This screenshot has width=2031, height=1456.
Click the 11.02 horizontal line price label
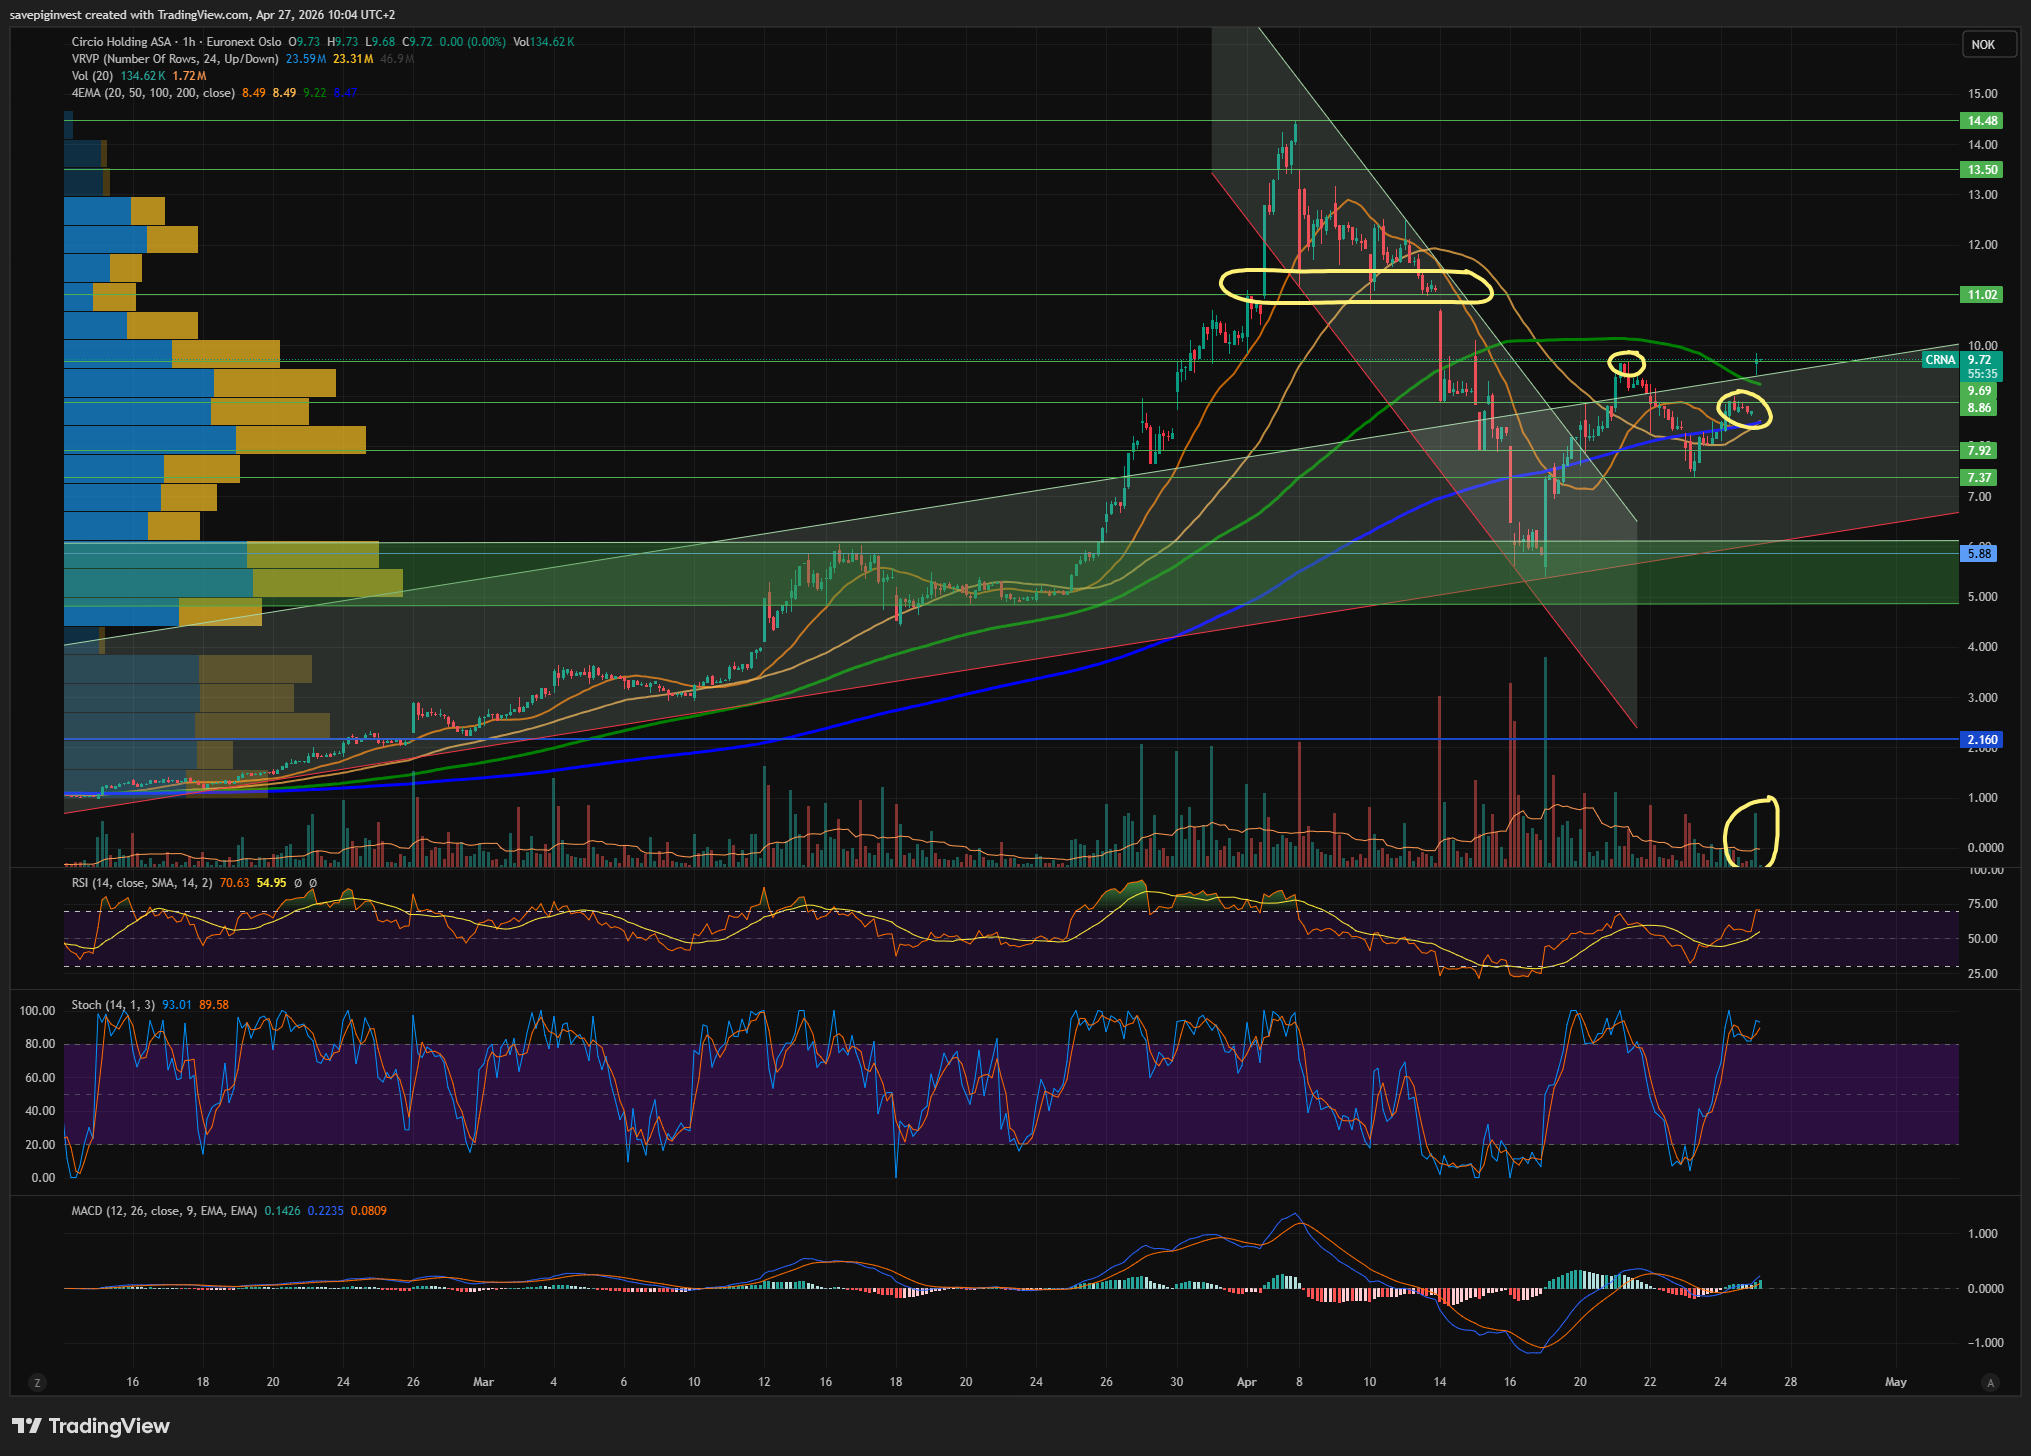tap(1982, 295)
